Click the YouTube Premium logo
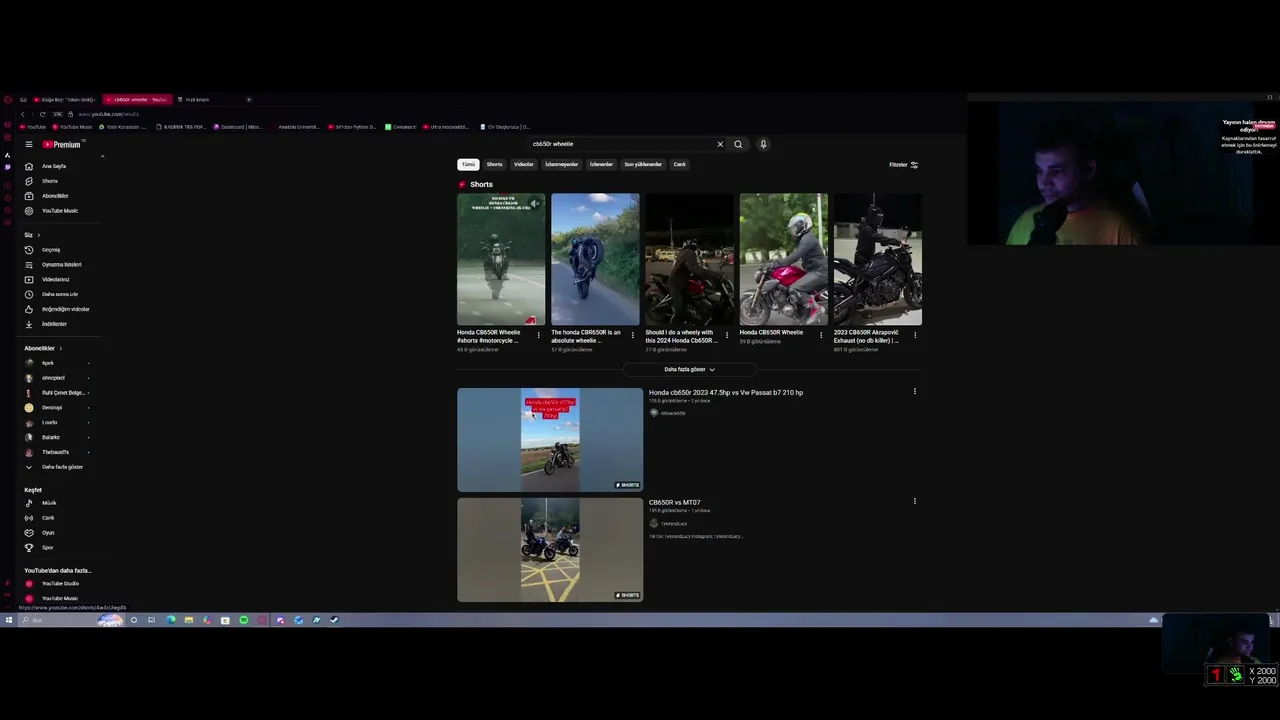 pyautogui.click(x=62, y=144)
